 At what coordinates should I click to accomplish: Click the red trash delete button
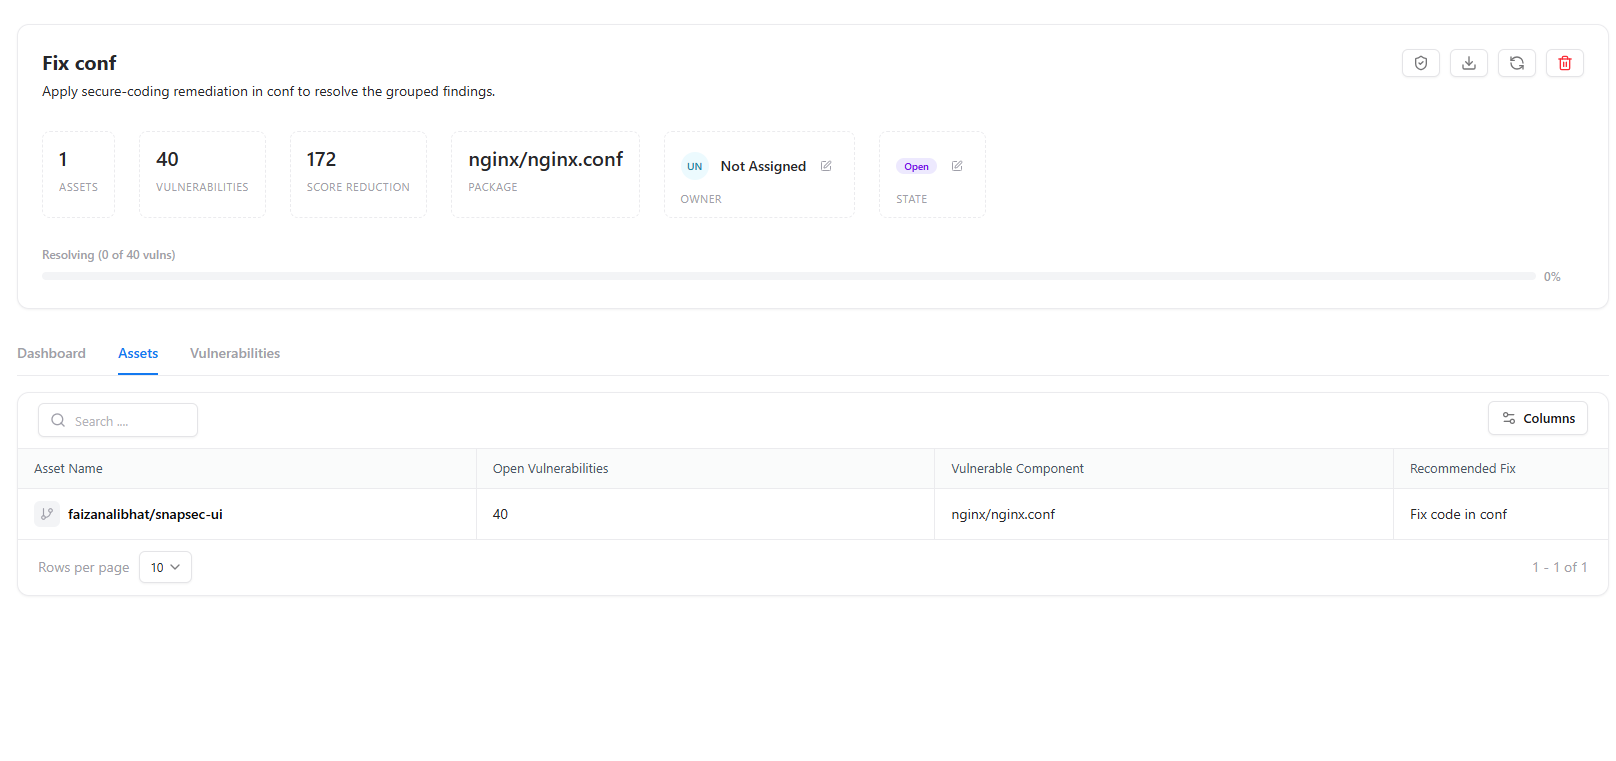coord(1564,63)
